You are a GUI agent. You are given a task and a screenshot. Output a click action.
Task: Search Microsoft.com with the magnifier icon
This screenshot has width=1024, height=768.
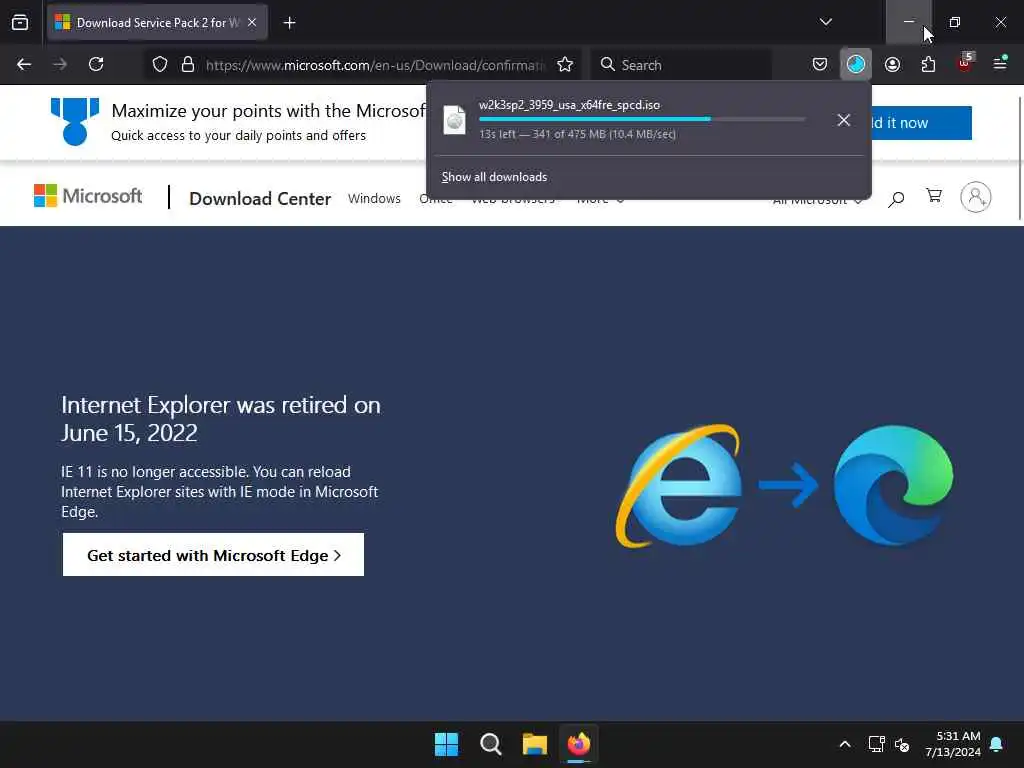pyautogui.click(x=896, y=198)
